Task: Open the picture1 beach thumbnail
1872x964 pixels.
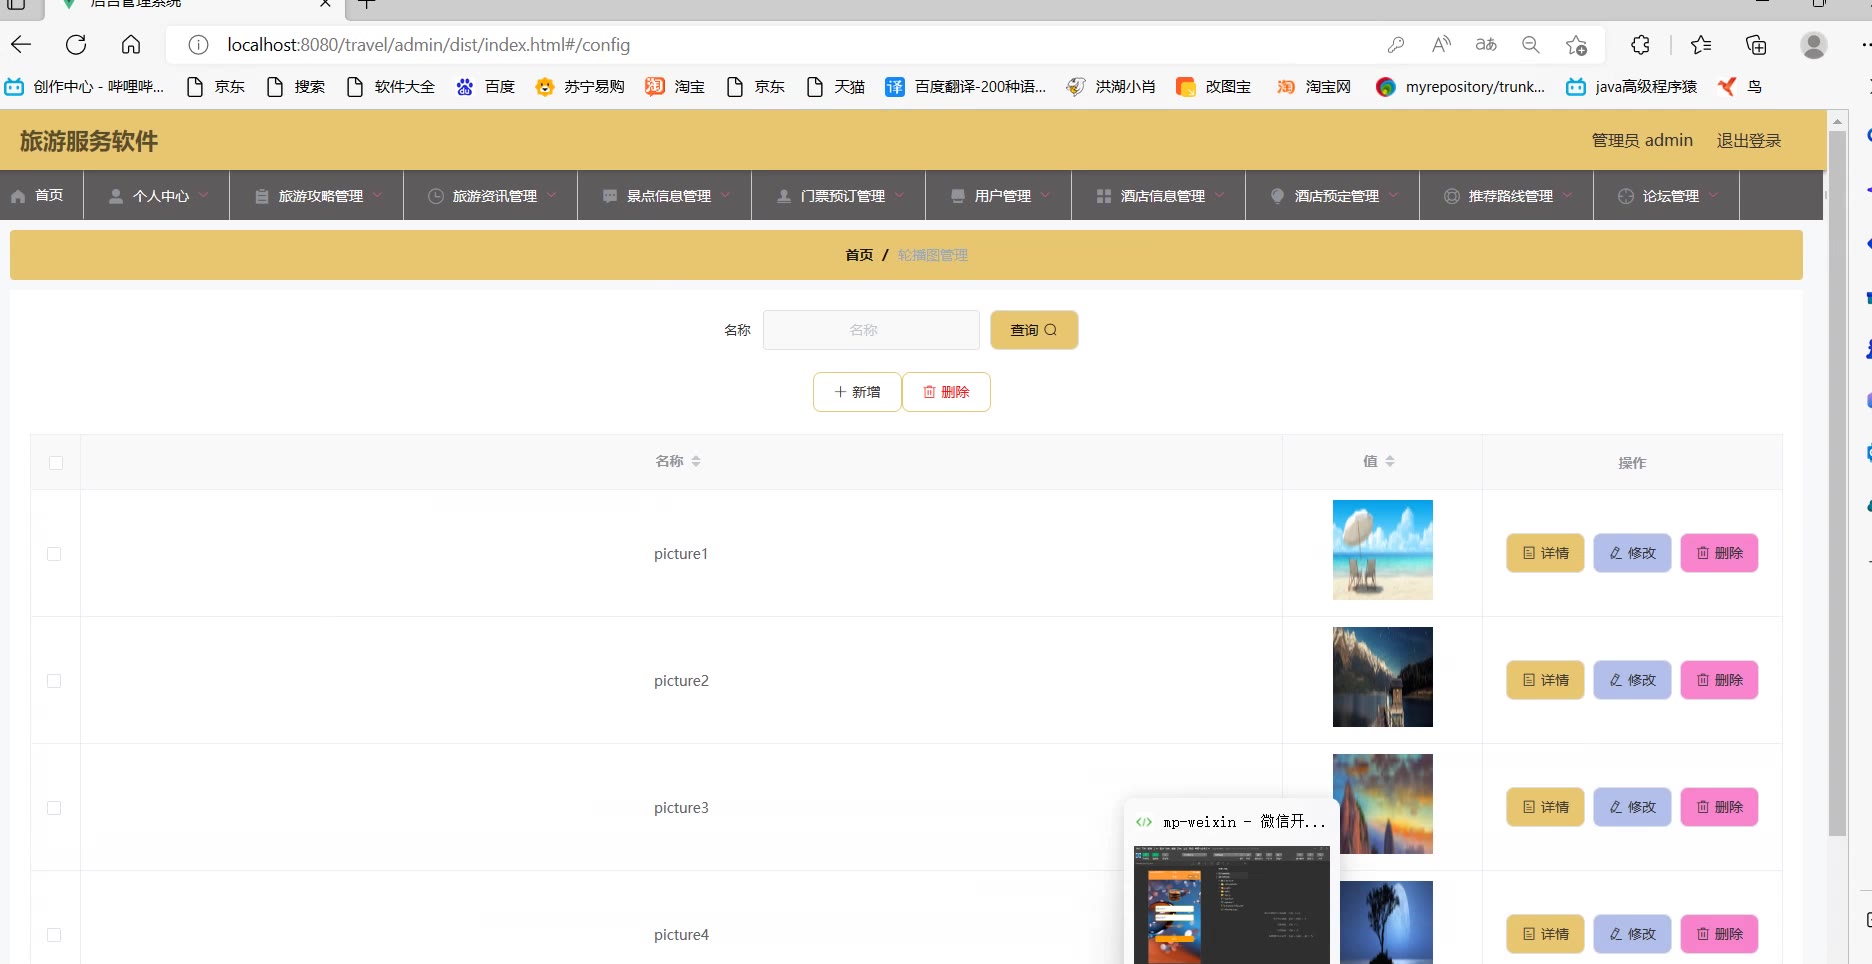Action: (x=1383, y=550)
